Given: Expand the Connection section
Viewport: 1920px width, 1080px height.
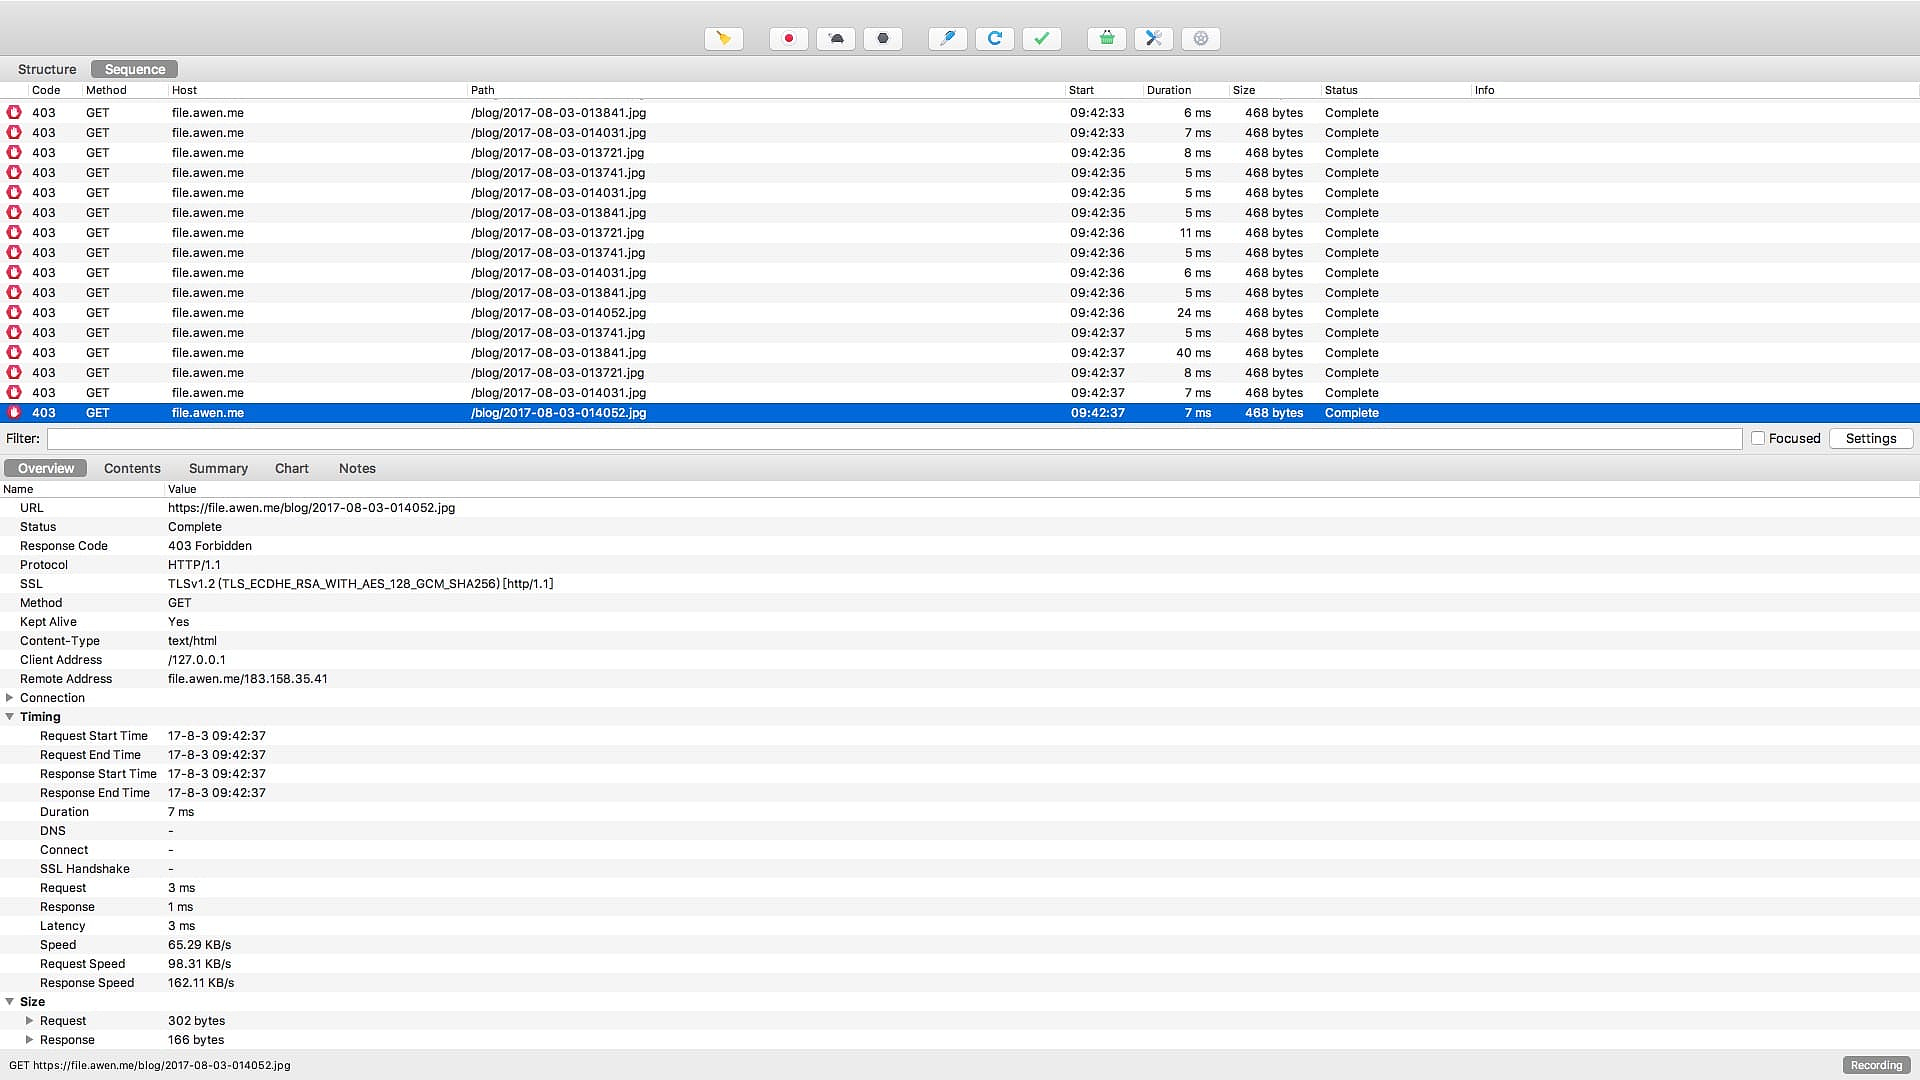Looking at the screenshot, I should pos(10,698).
